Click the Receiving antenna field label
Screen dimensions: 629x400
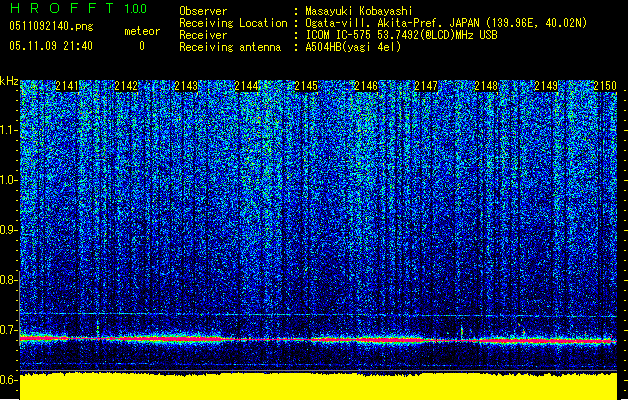[x=230, y=47]
